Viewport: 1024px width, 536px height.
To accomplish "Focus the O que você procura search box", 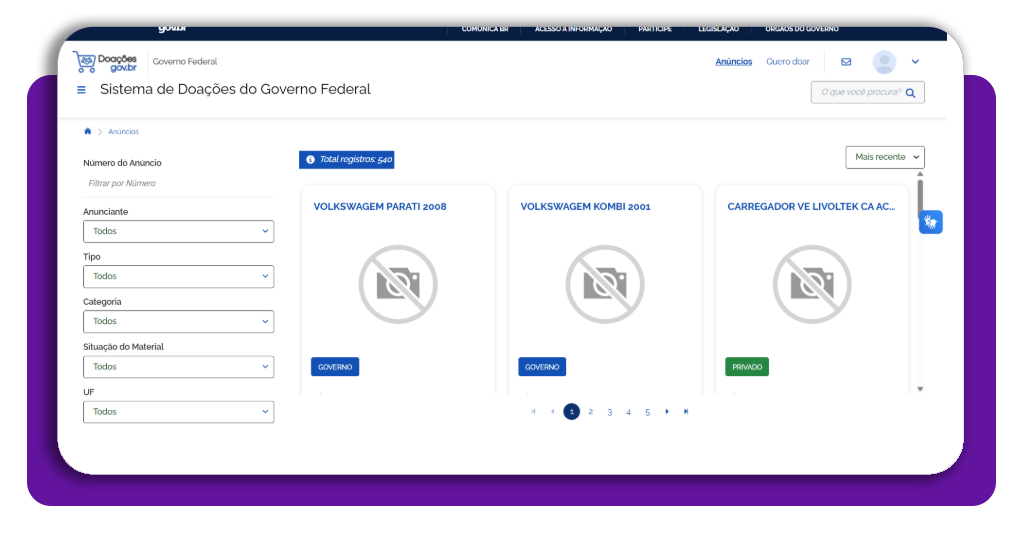I will tap(867, 93).
